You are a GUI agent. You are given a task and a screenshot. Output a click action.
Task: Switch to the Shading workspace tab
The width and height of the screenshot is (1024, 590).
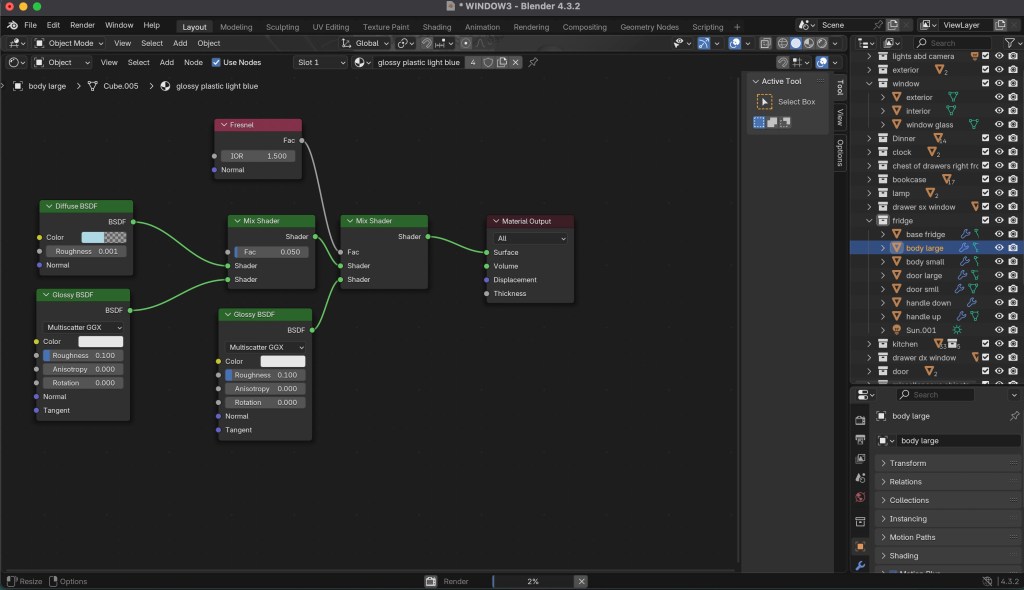tap(436, 27)
